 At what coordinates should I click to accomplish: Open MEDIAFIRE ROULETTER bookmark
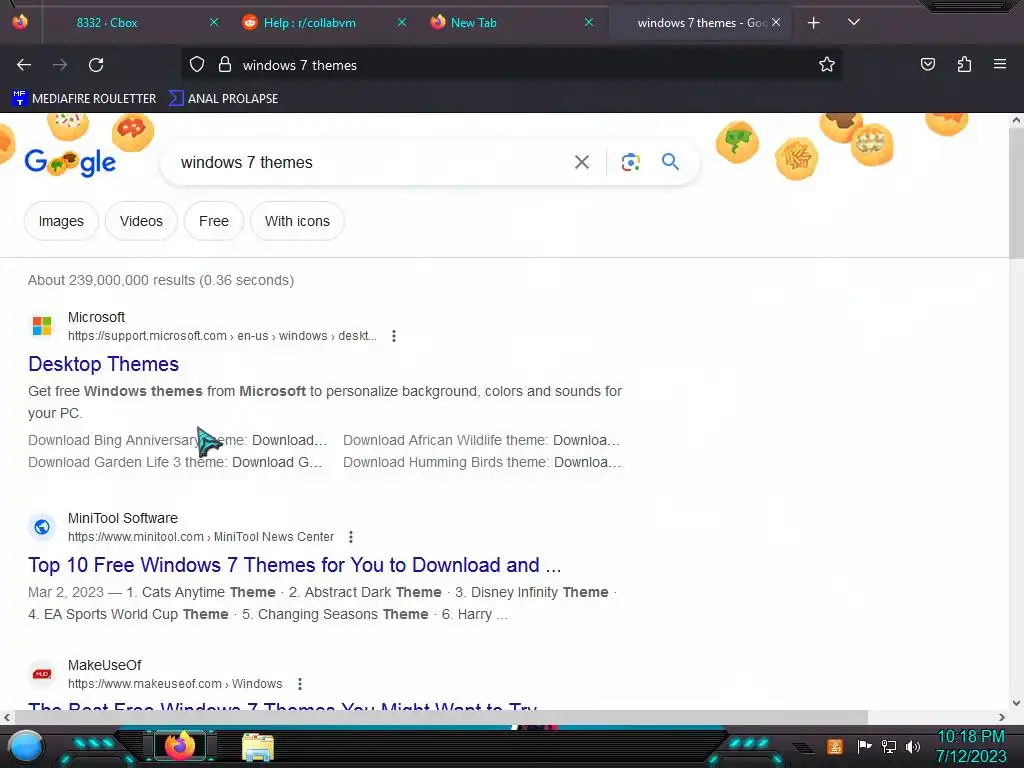84,99
